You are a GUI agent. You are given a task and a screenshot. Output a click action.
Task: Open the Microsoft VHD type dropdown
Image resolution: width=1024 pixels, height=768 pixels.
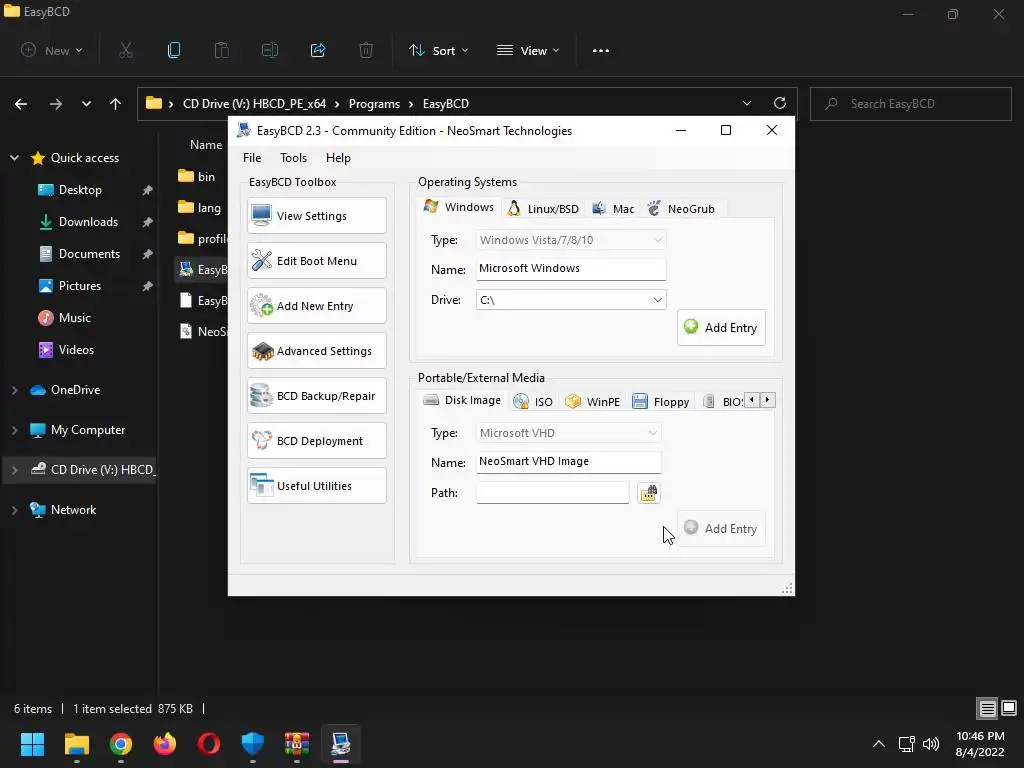568,433
